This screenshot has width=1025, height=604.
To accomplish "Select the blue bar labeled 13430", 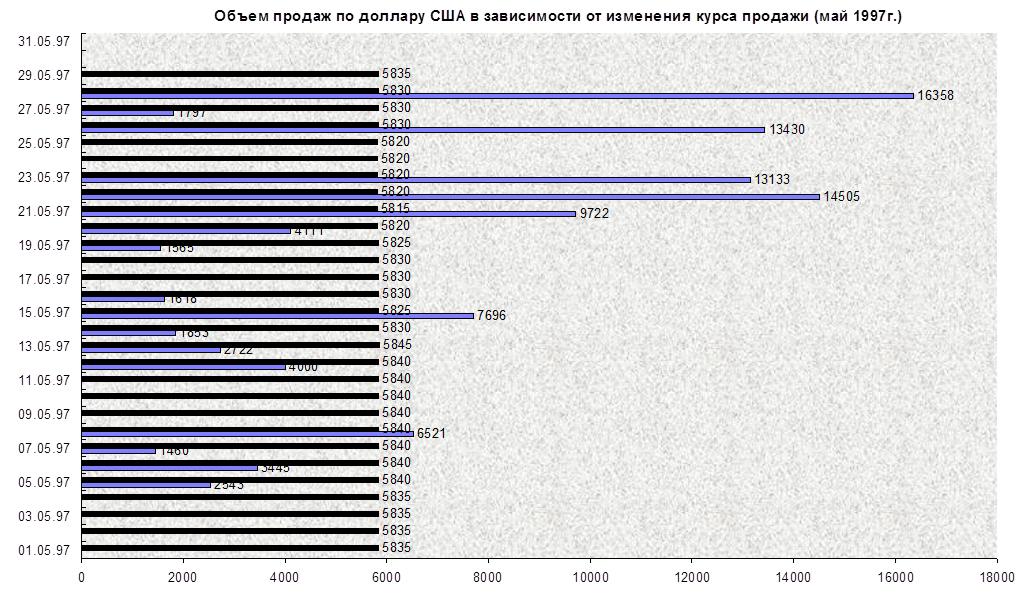I will [x=422, y=130].
